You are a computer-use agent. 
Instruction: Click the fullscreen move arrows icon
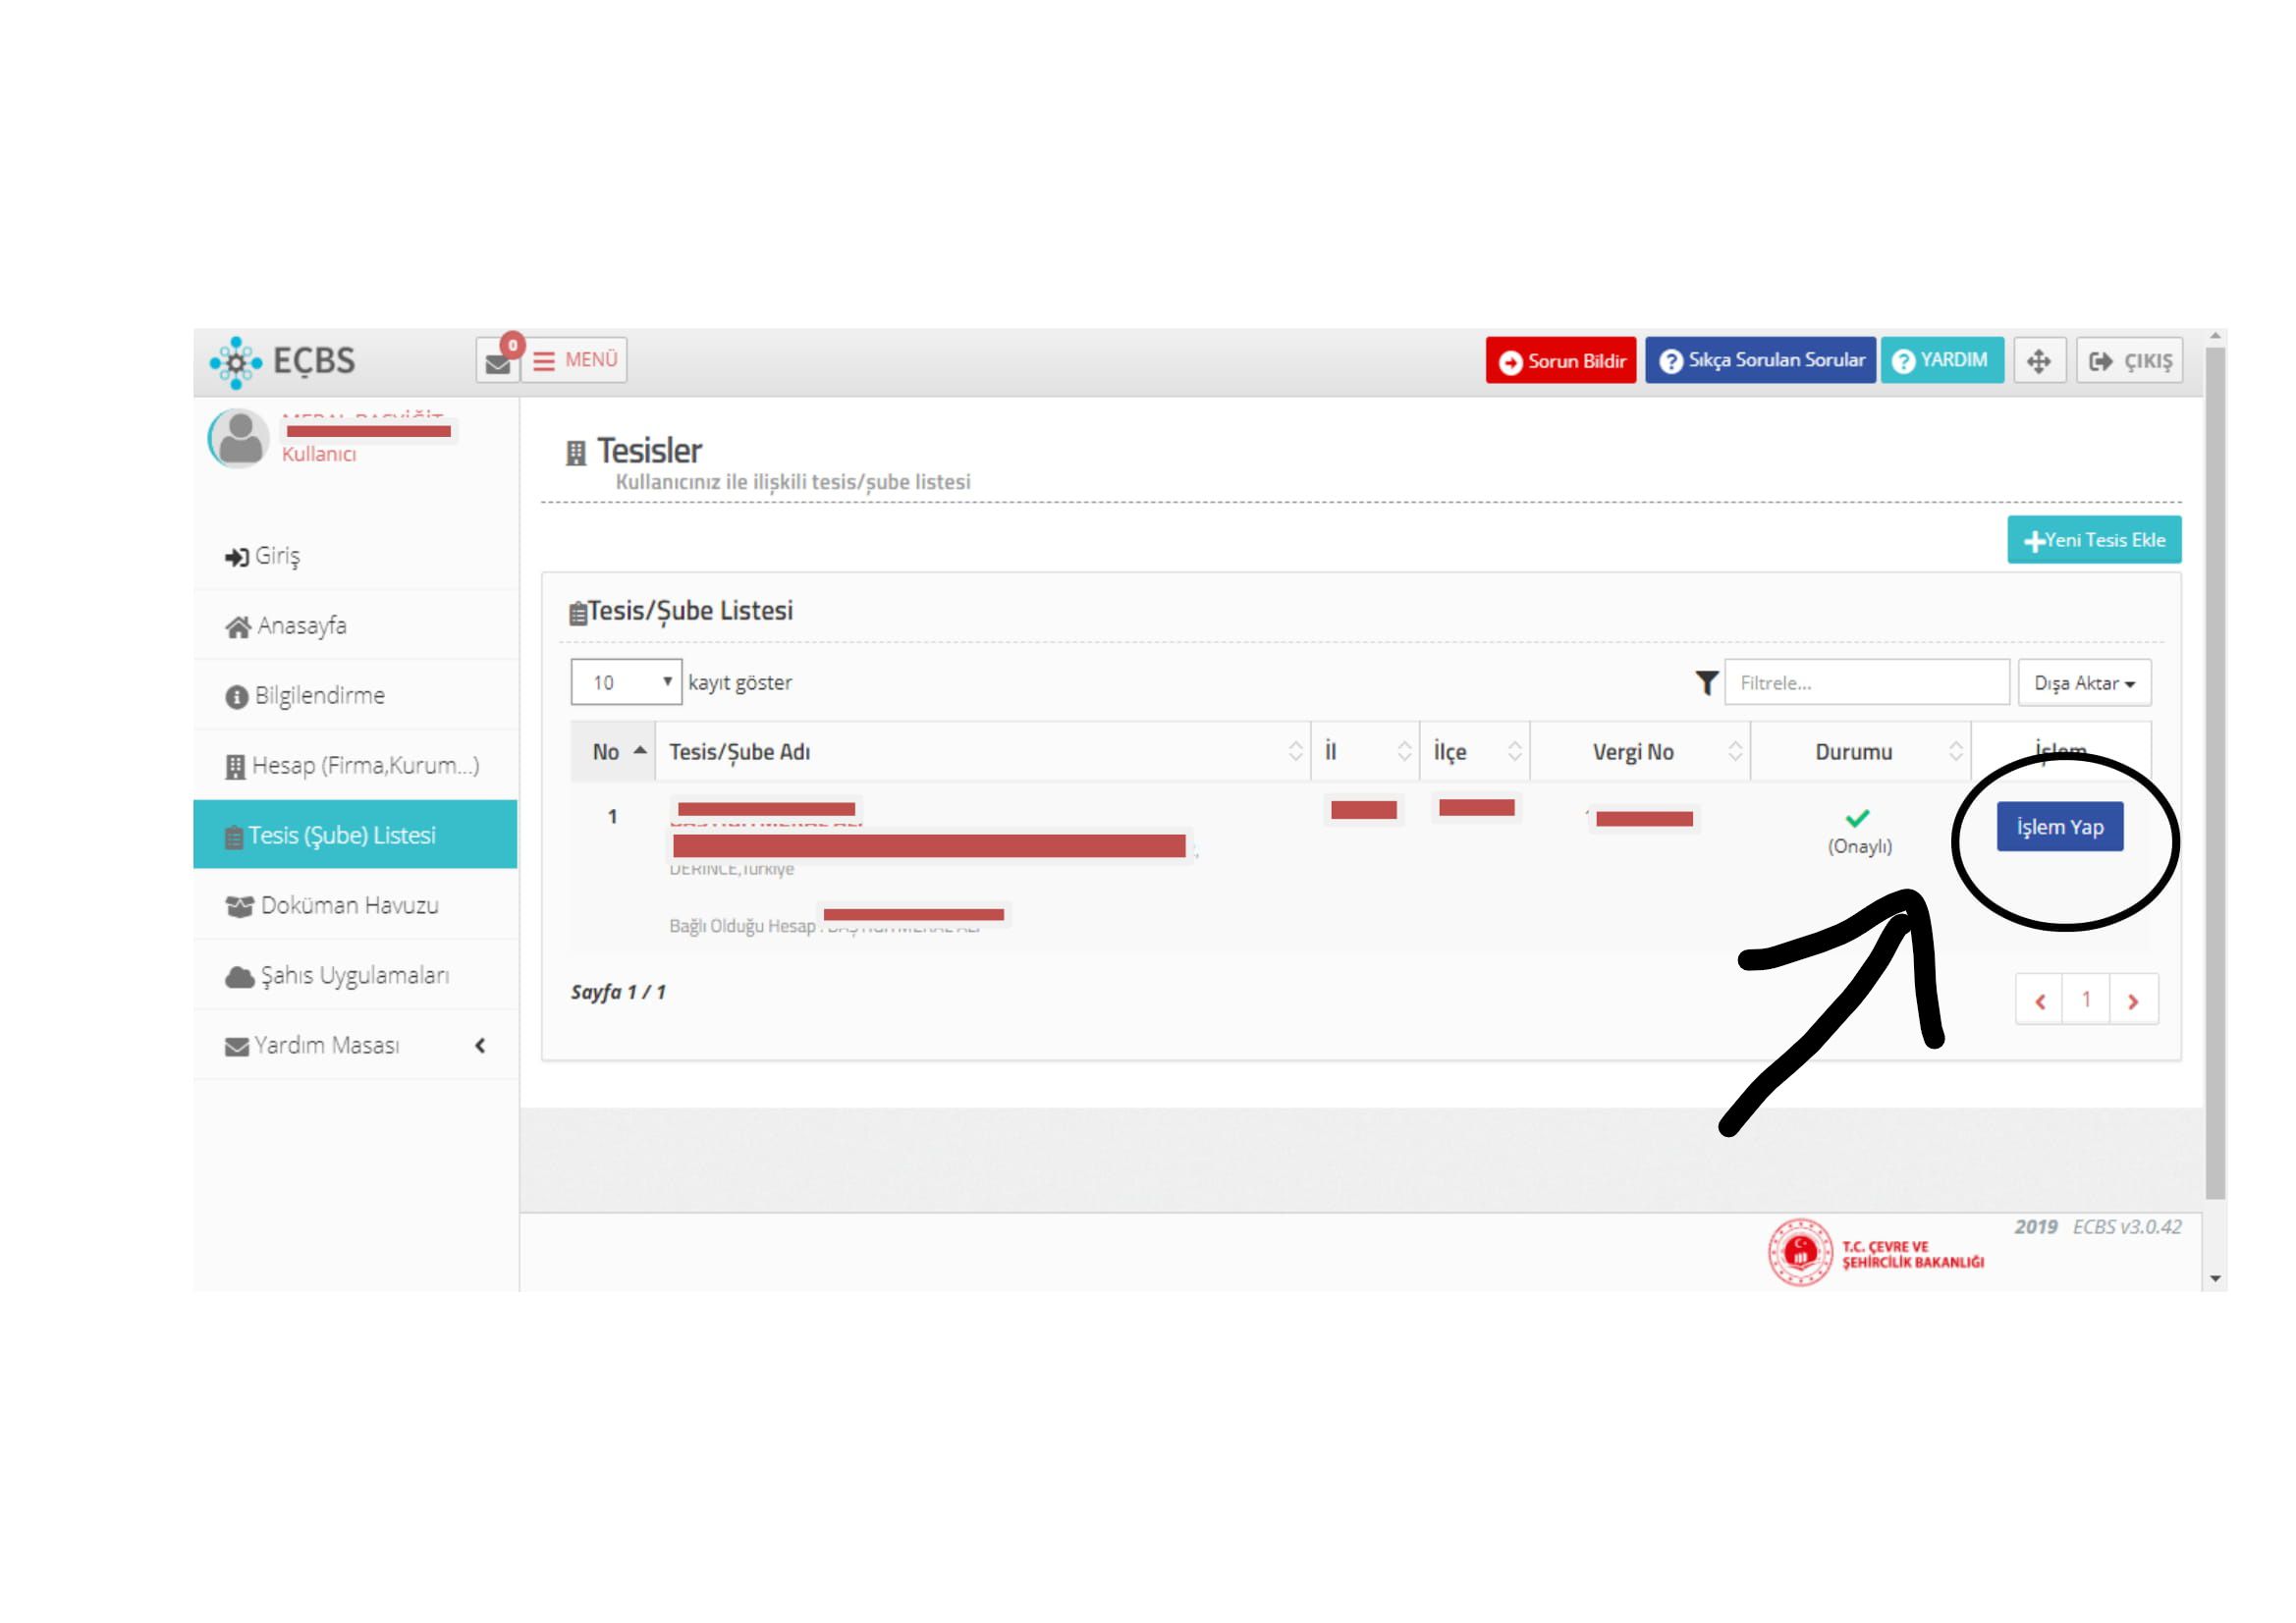[x=2038, y=361]
